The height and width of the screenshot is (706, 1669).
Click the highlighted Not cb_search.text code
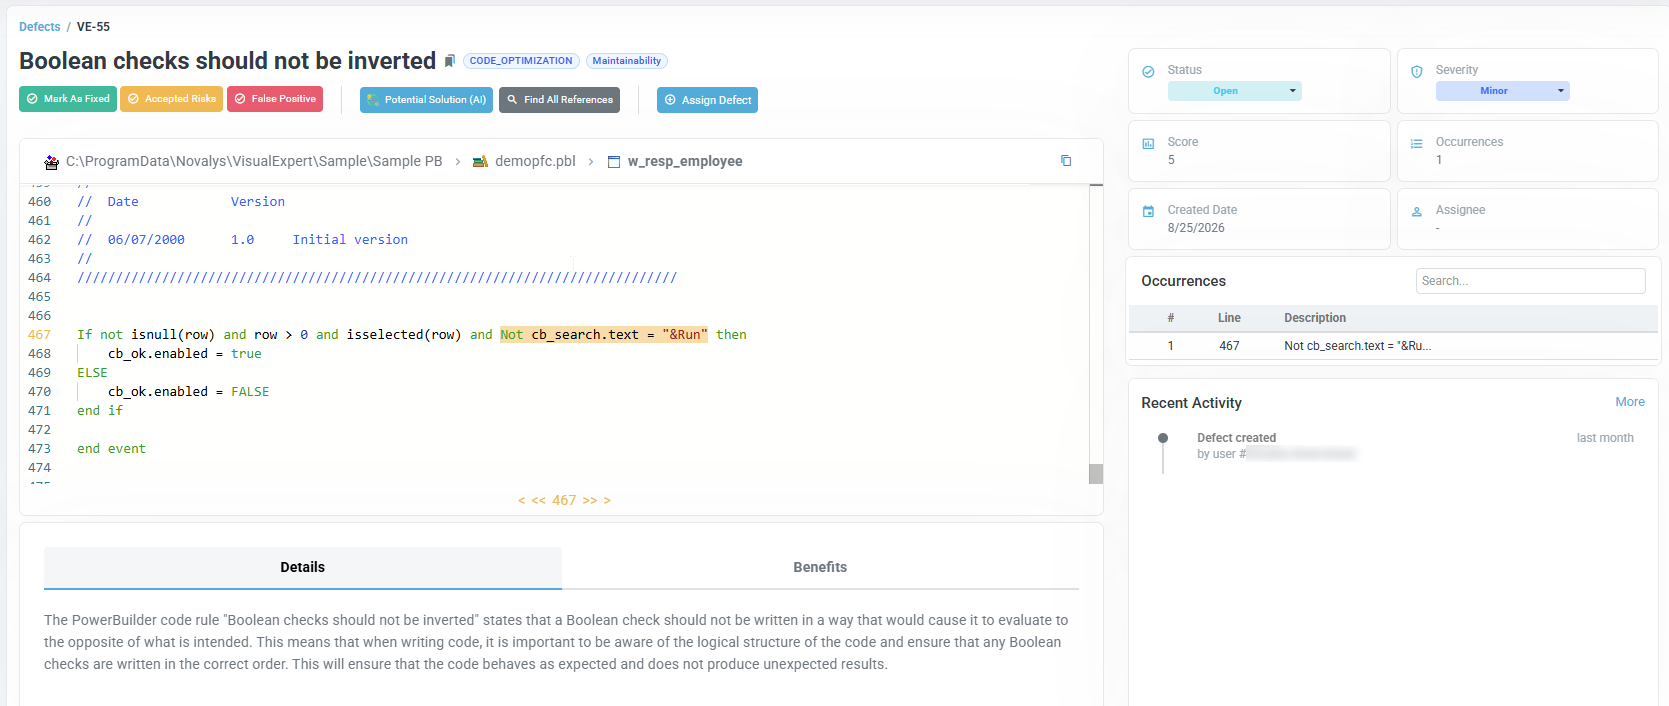point(604,335)
